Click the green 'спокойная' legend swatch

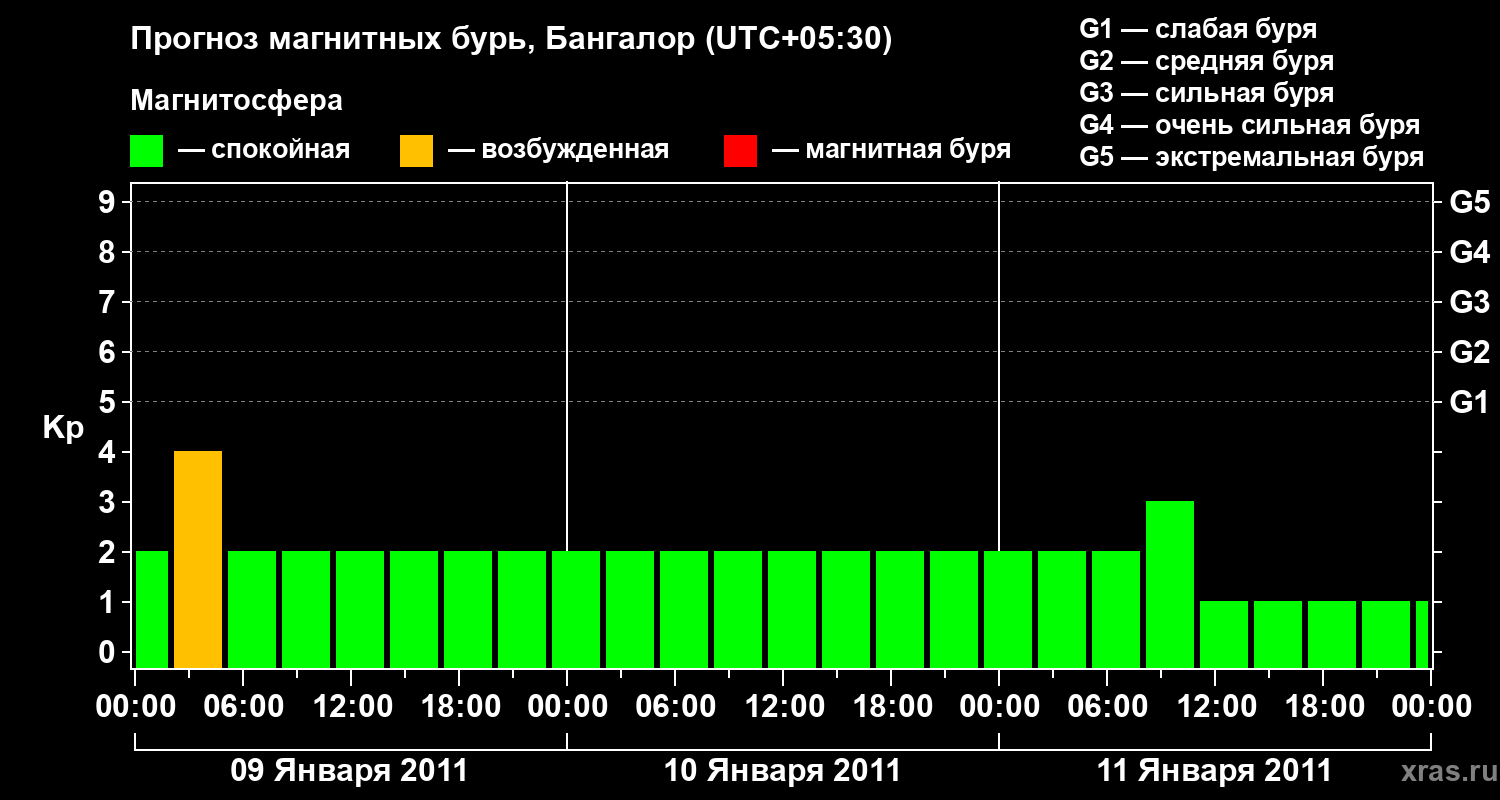click(x=147, y=151)
